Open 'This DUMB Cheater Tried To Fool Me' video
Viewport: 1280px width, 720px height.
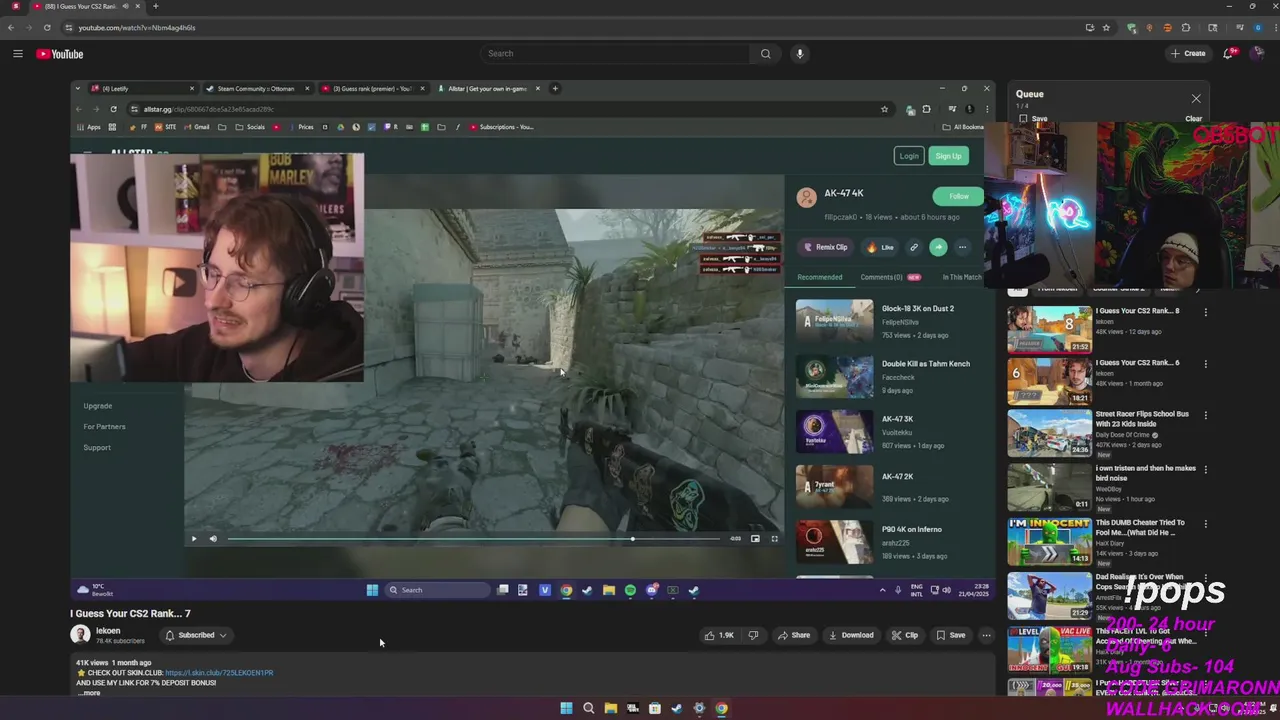[1049, 542]
